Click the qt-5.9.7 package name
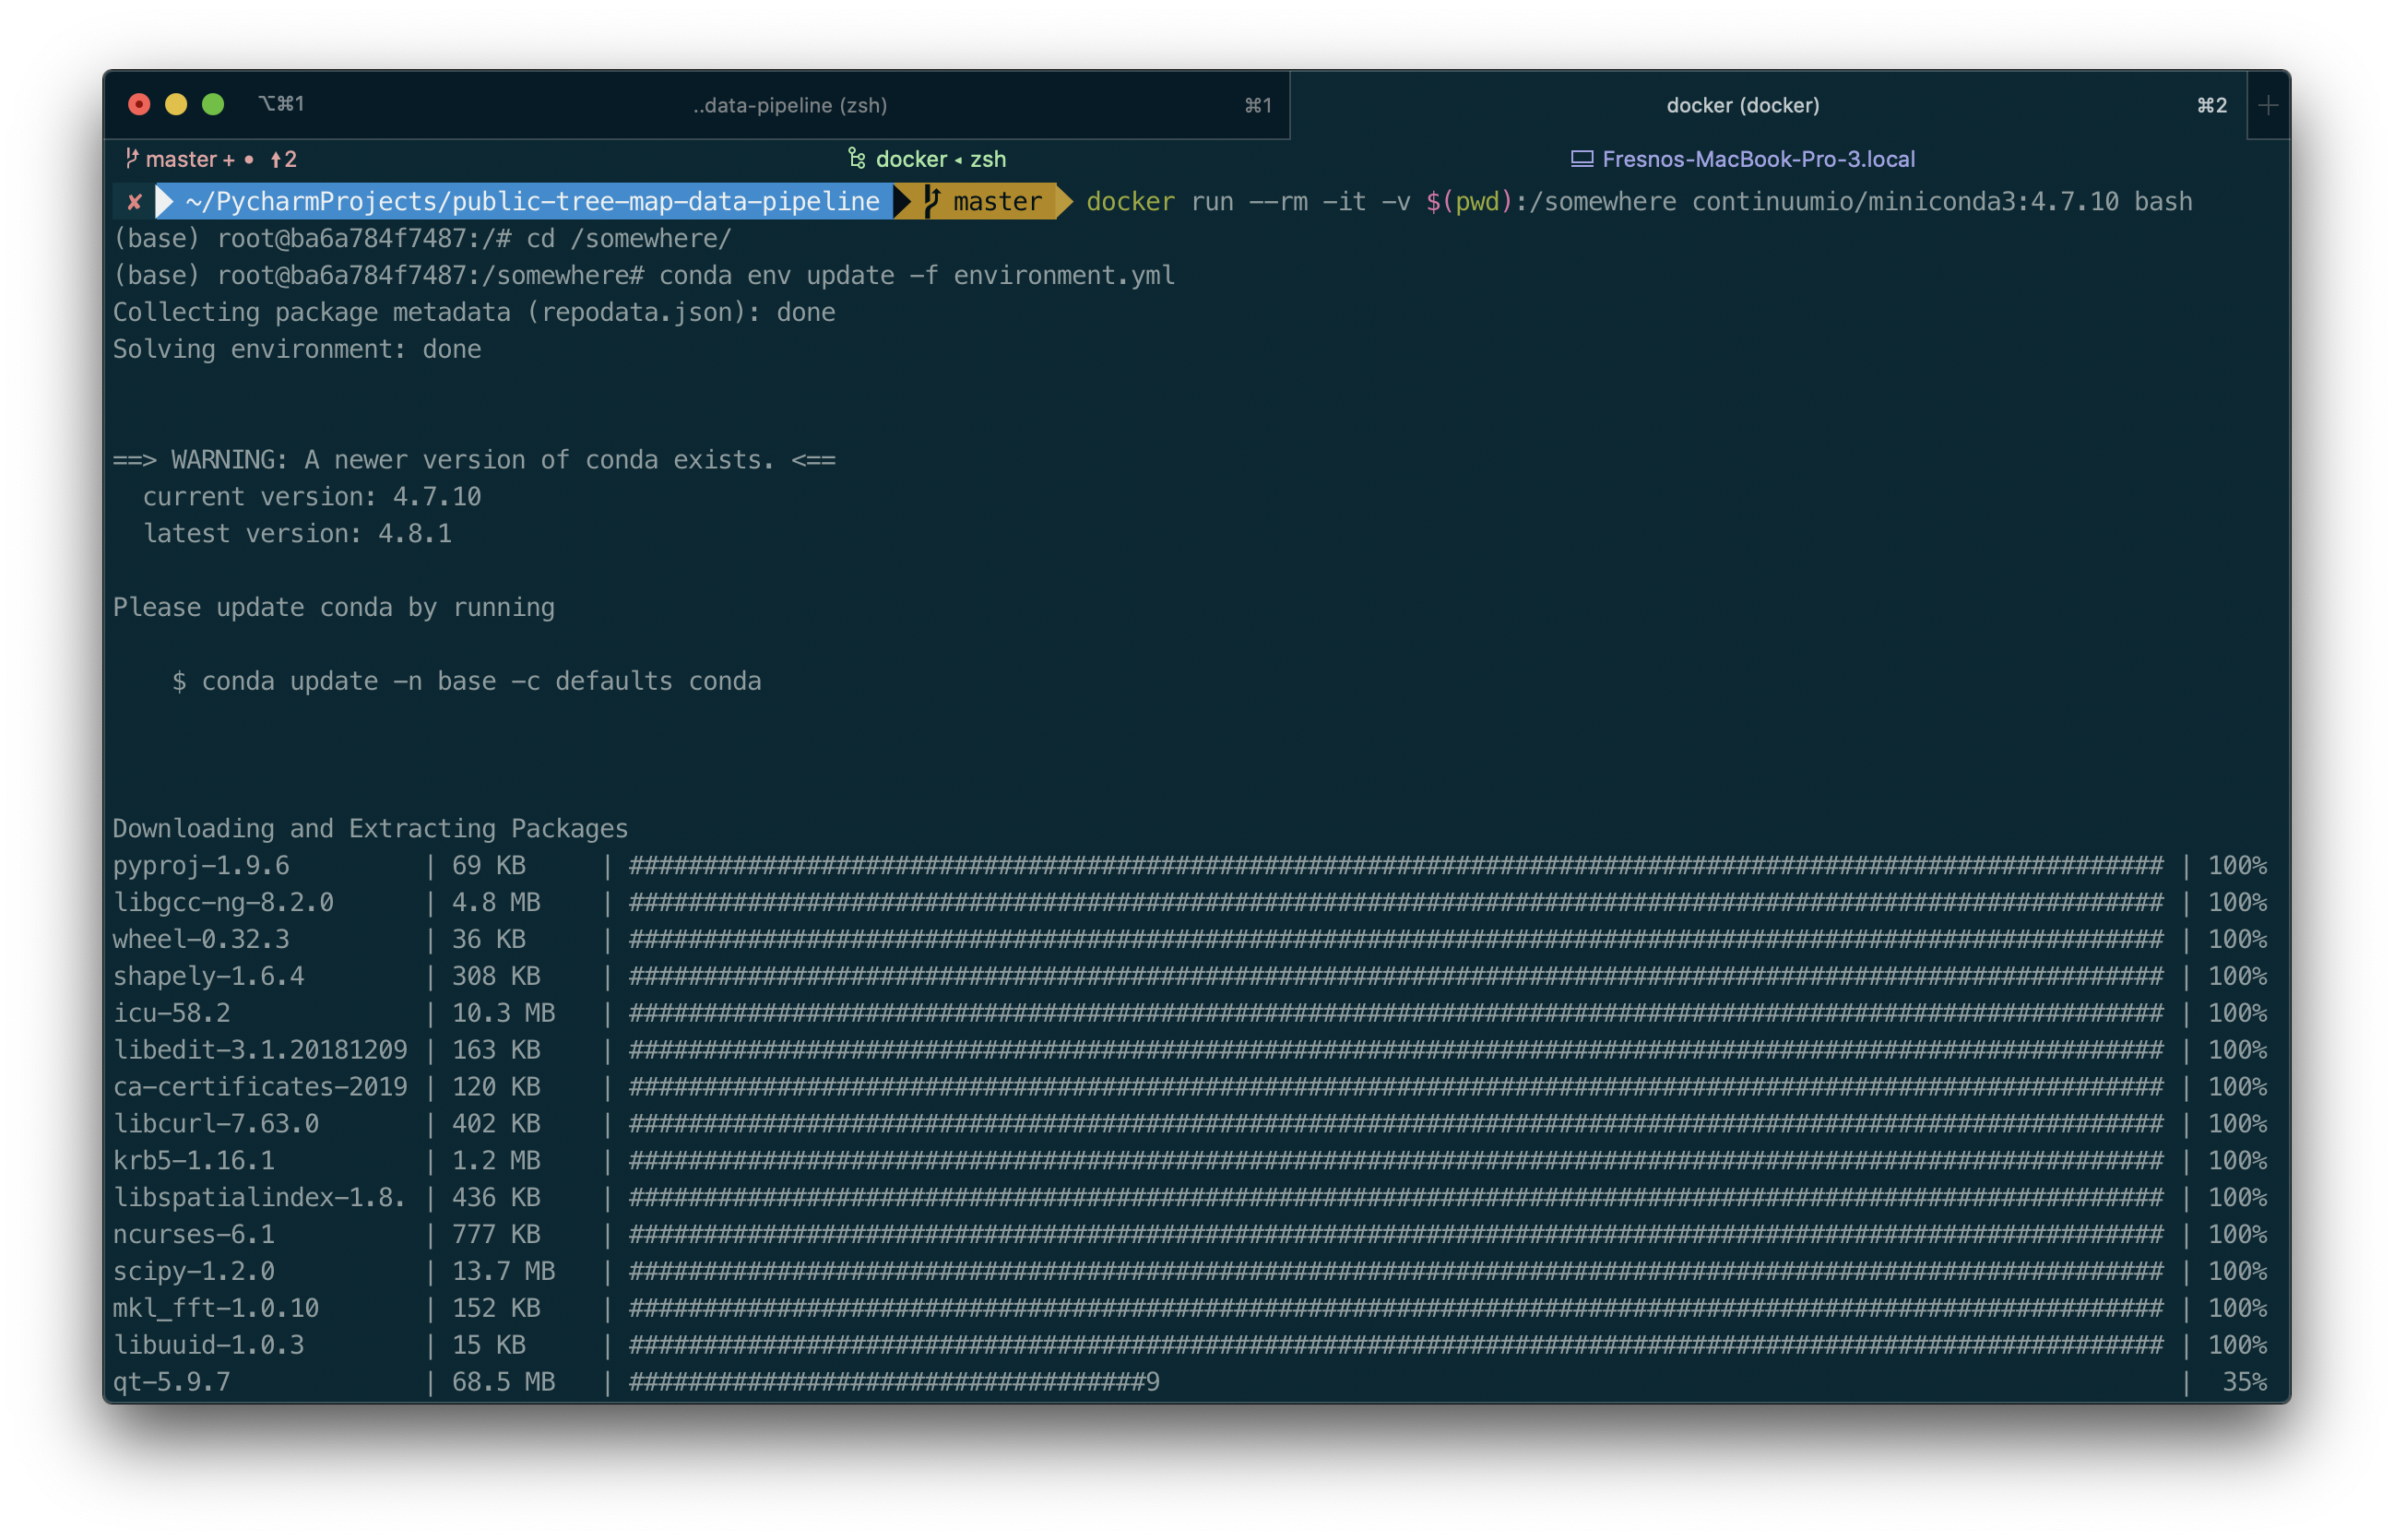This screenshot has width=2394, height=1540. [171, 1383]
